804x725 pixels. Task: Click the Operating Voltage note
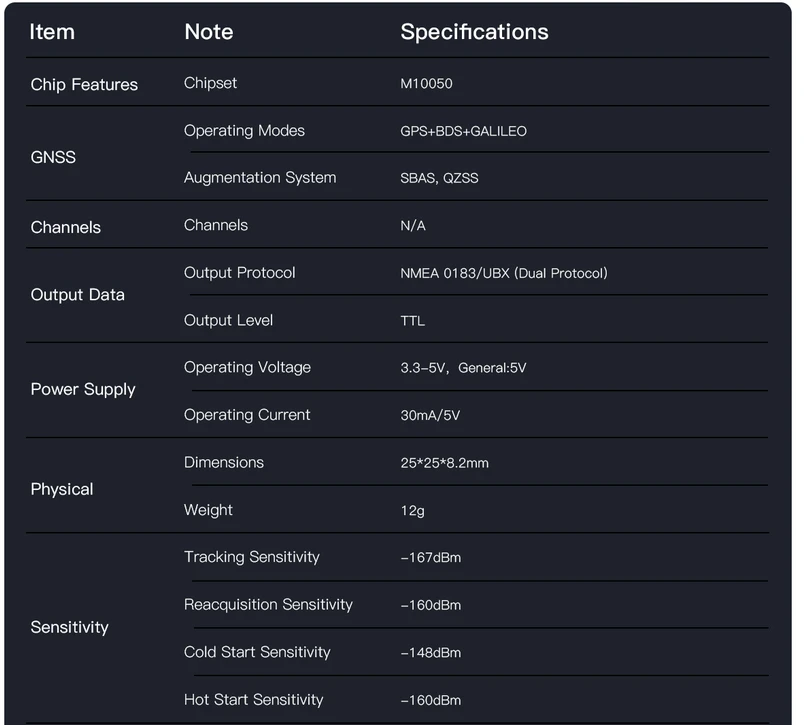(x=247, y=368)
